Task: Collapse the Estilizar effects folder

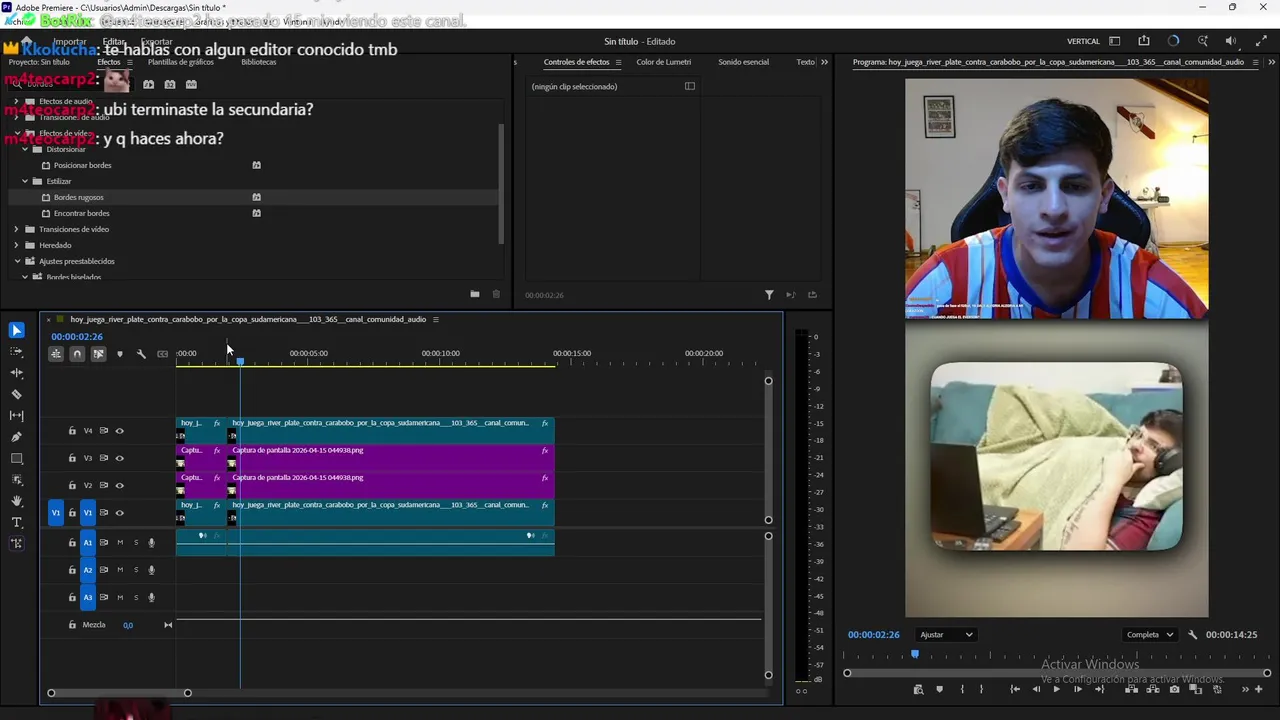Action: click(25, 181)
